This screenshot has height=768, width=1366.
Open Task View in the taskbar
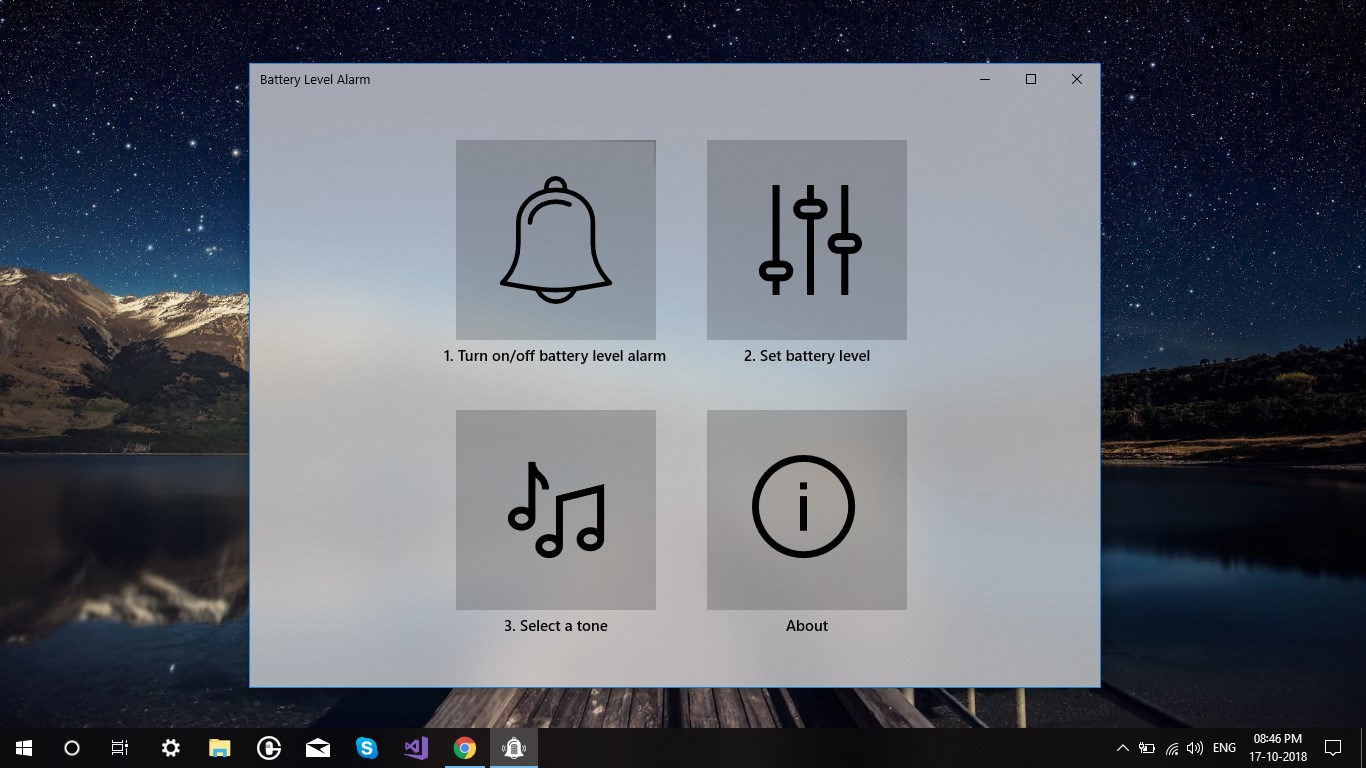[x=120, y=748]
